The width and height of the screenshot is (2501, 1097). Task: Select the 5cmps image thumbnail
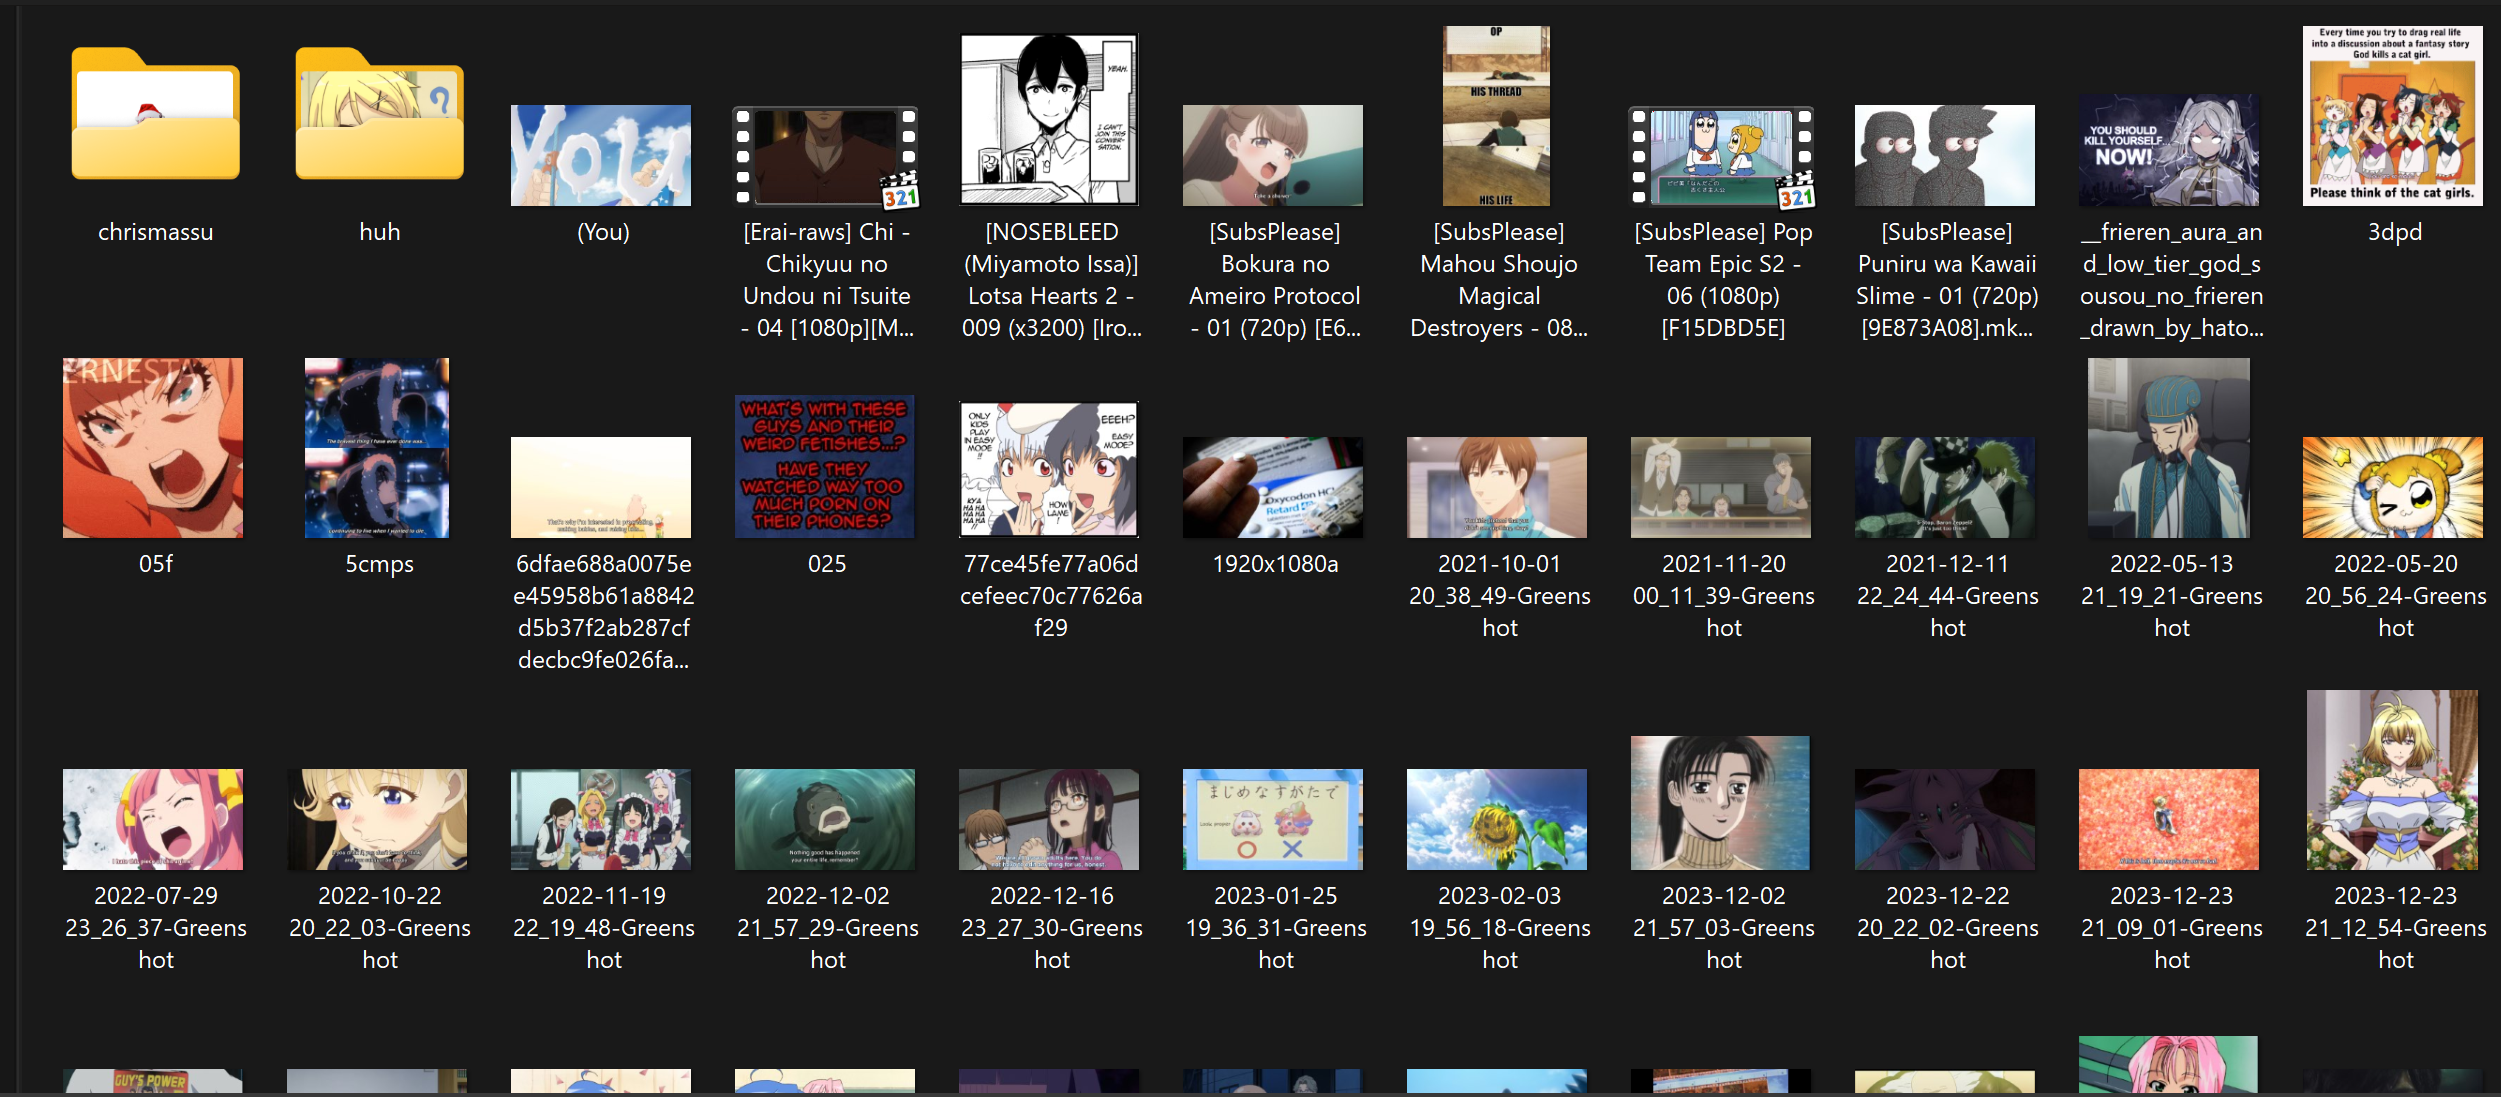pos(377,448)
